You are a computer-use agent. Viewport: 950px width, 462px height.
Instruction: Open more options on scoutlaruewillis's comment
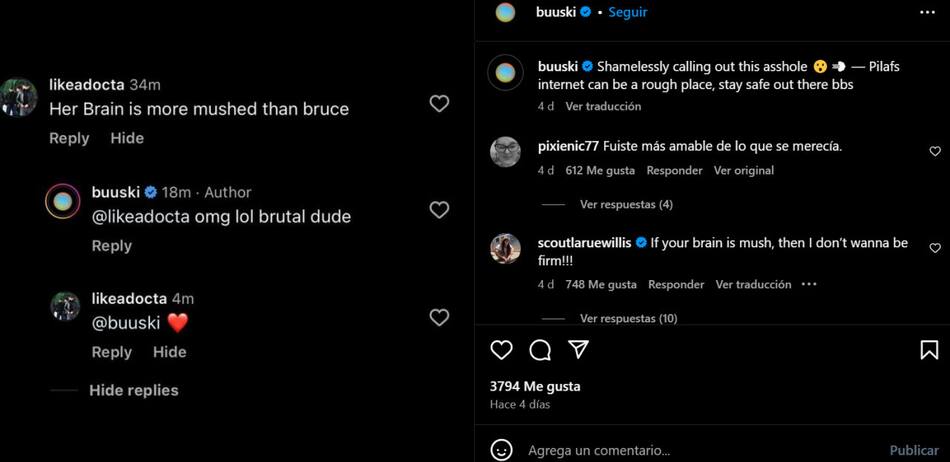(x=809, y=284)
